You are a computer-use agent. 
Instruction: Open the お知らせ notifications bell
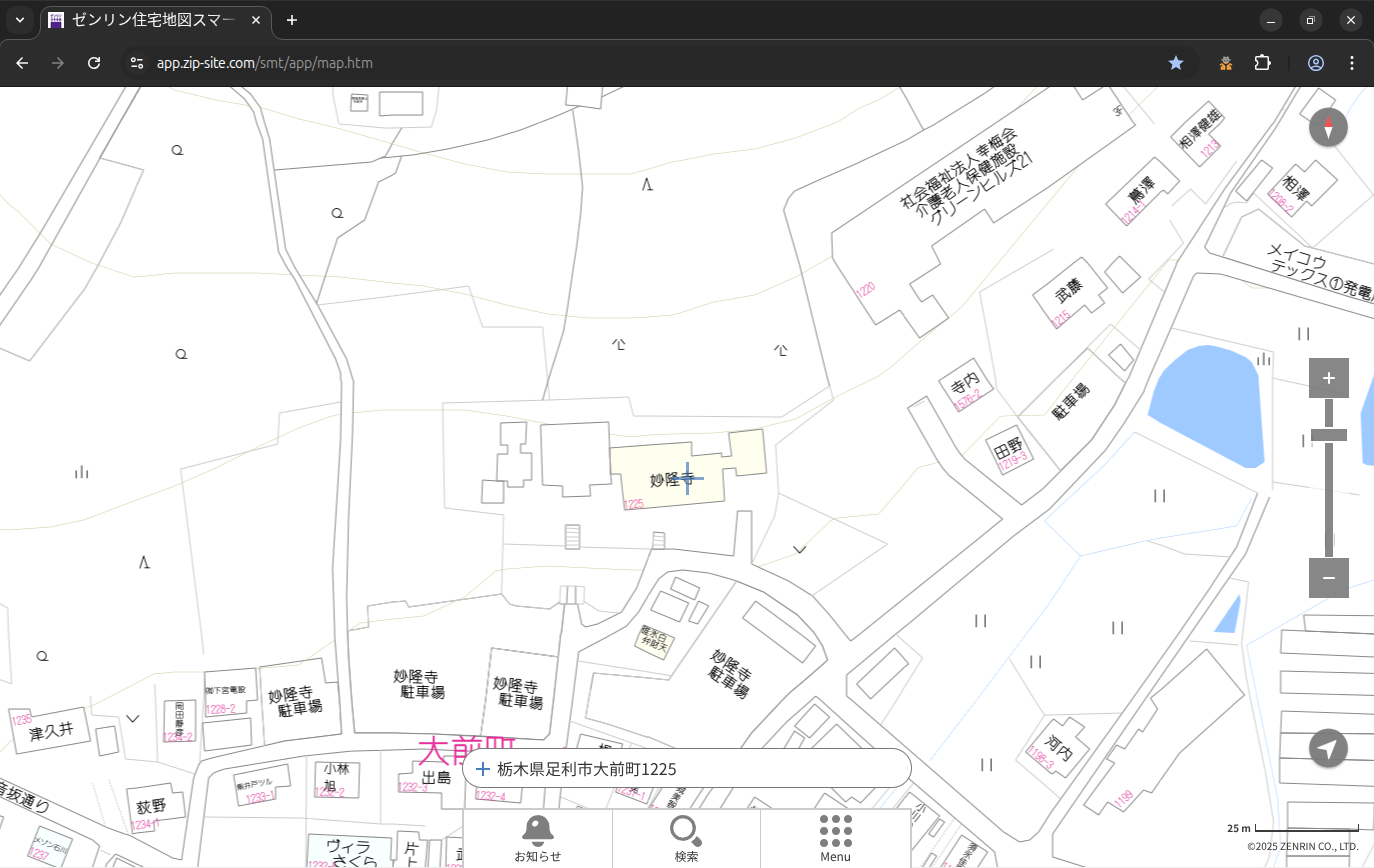(538, 838)
